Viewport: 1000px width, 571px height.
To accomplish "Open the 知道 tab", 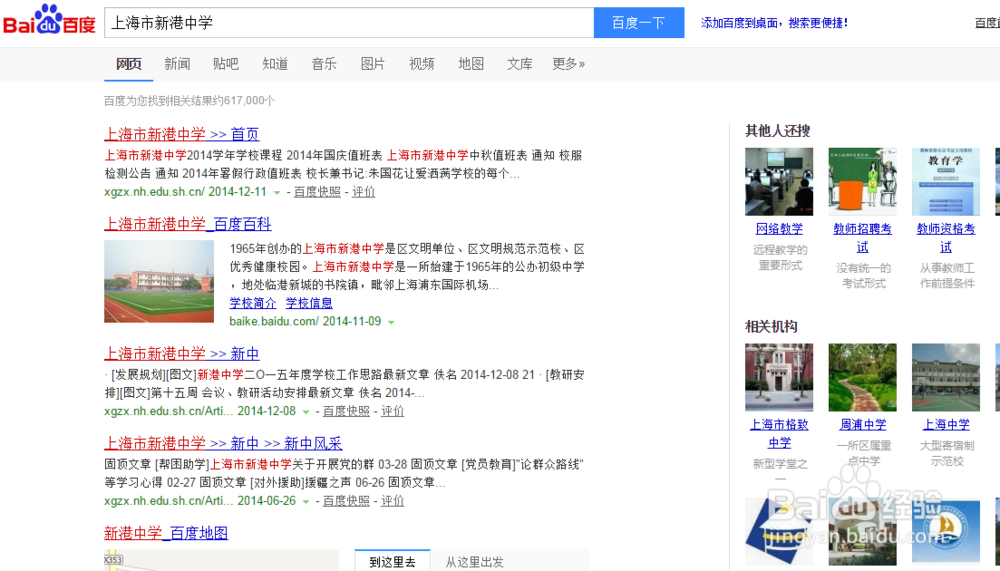I will (x=275, y=64).
